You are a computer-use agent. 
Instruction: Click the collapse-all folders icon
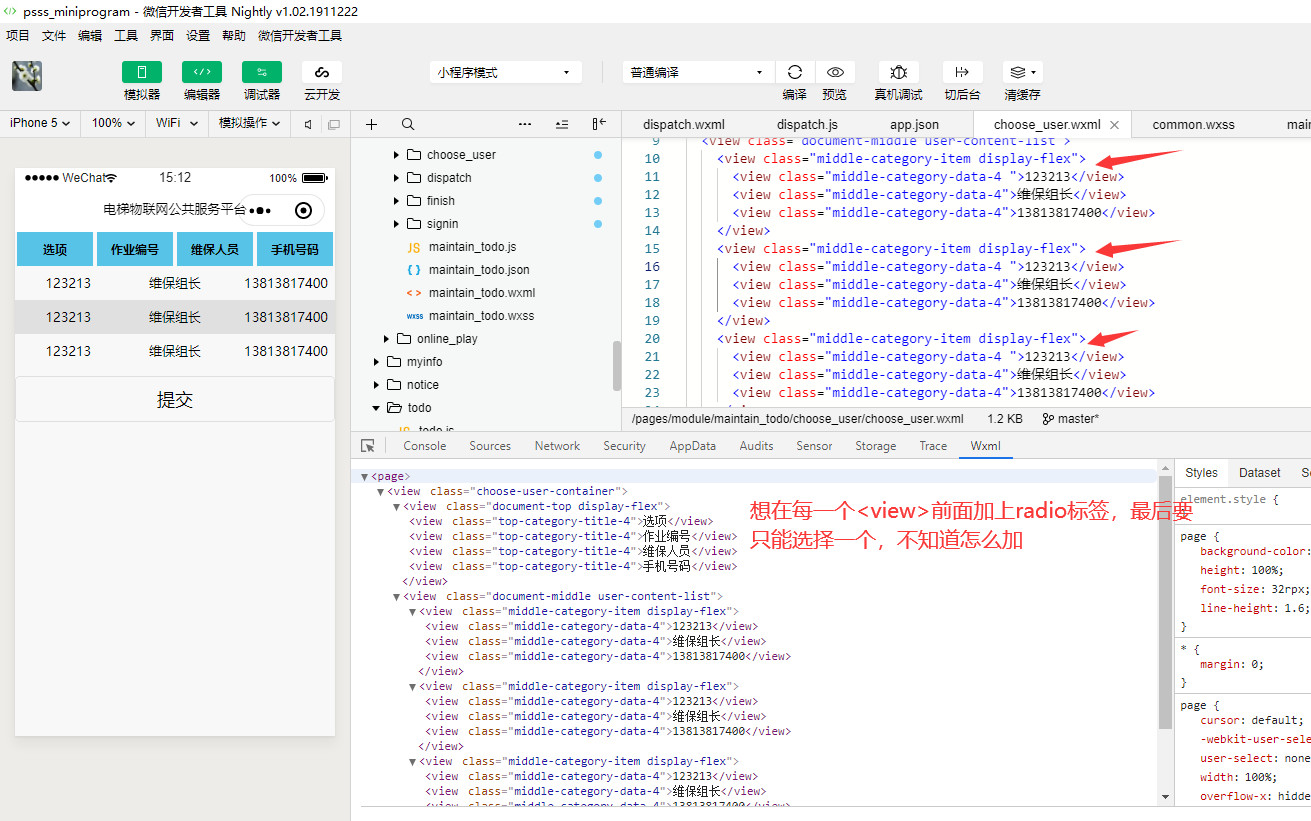tap(562, 124)
